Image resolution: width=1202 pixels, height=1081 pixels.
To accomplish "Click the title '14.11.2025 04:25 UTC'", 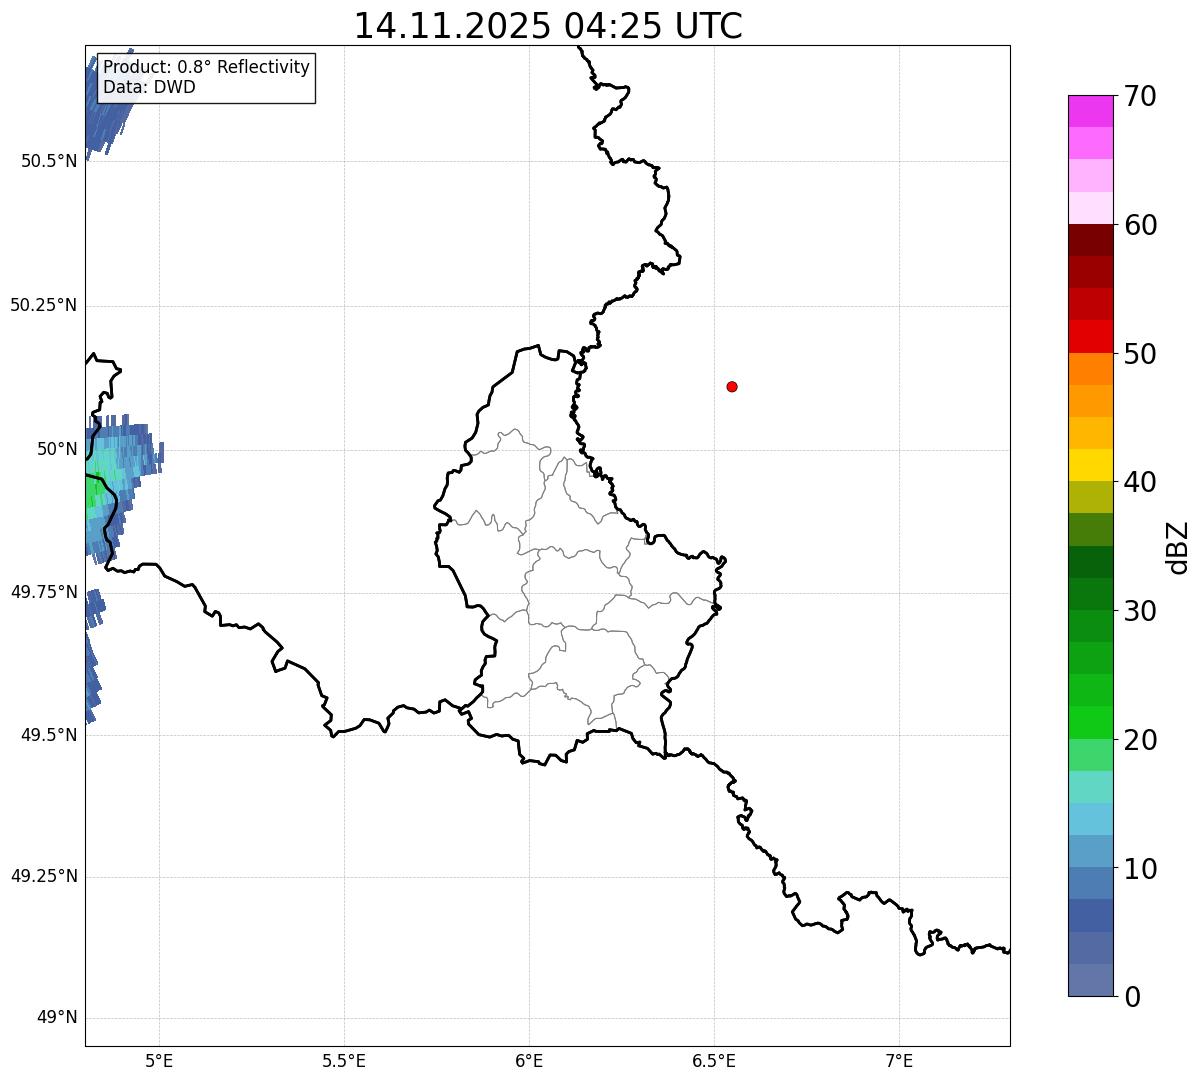I will (x=548, y=26).
